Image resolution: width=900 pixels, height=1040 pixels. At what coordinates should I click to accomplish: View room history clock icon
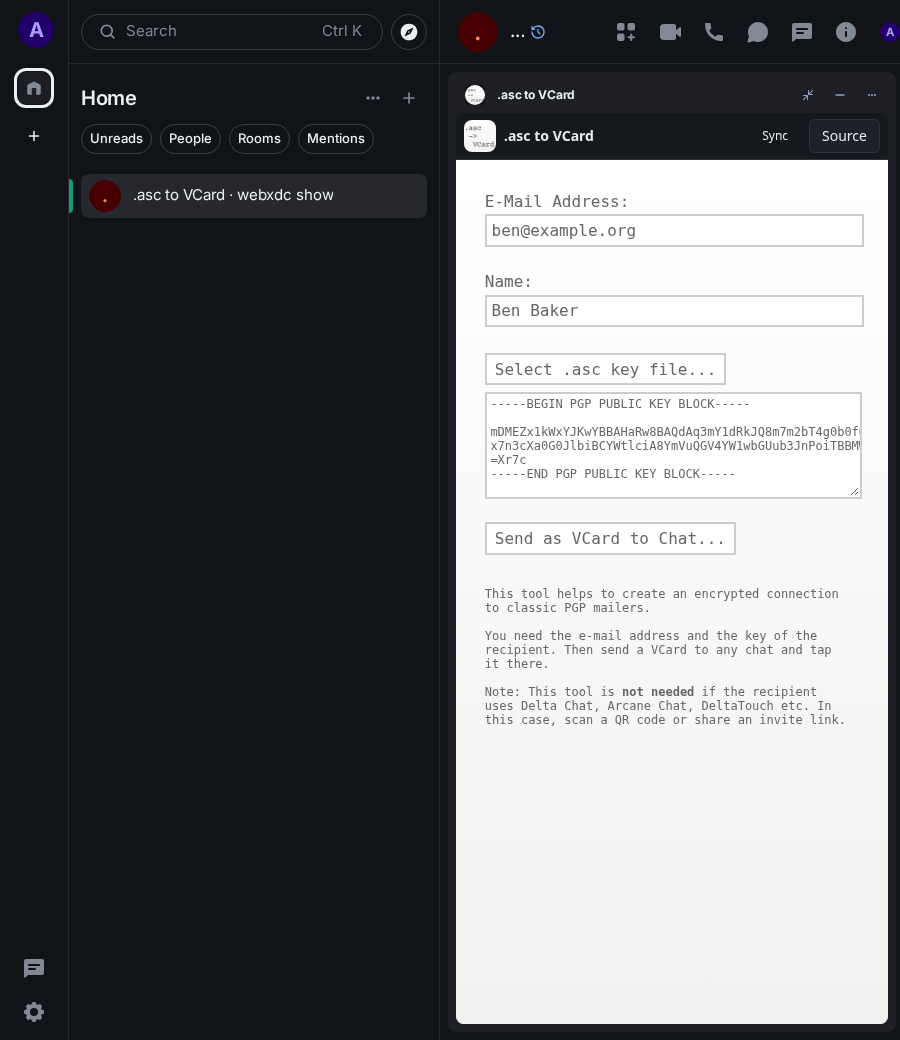tap(538, 32)
